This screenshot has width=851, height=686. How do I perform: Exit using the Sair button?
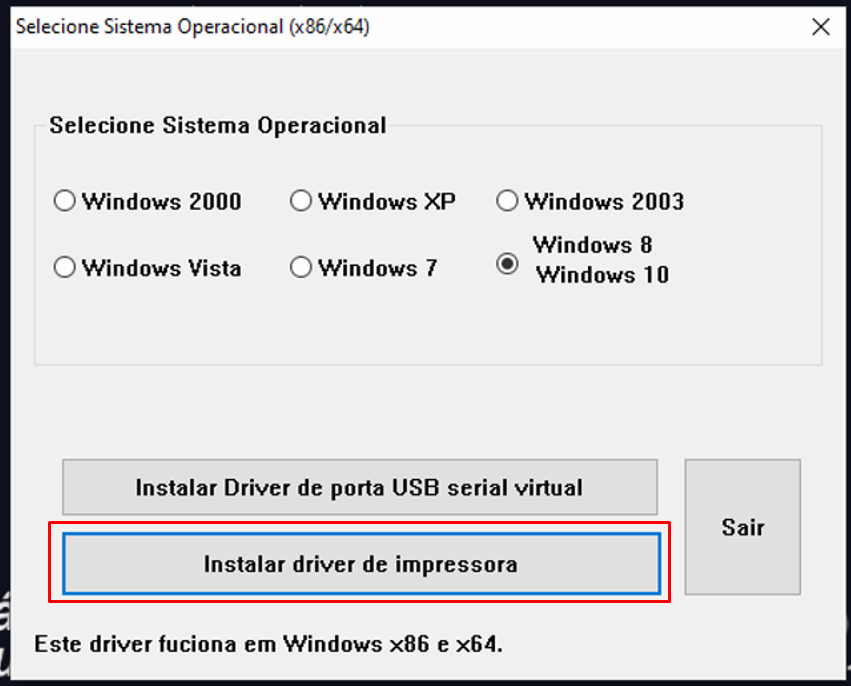point(742,527)
